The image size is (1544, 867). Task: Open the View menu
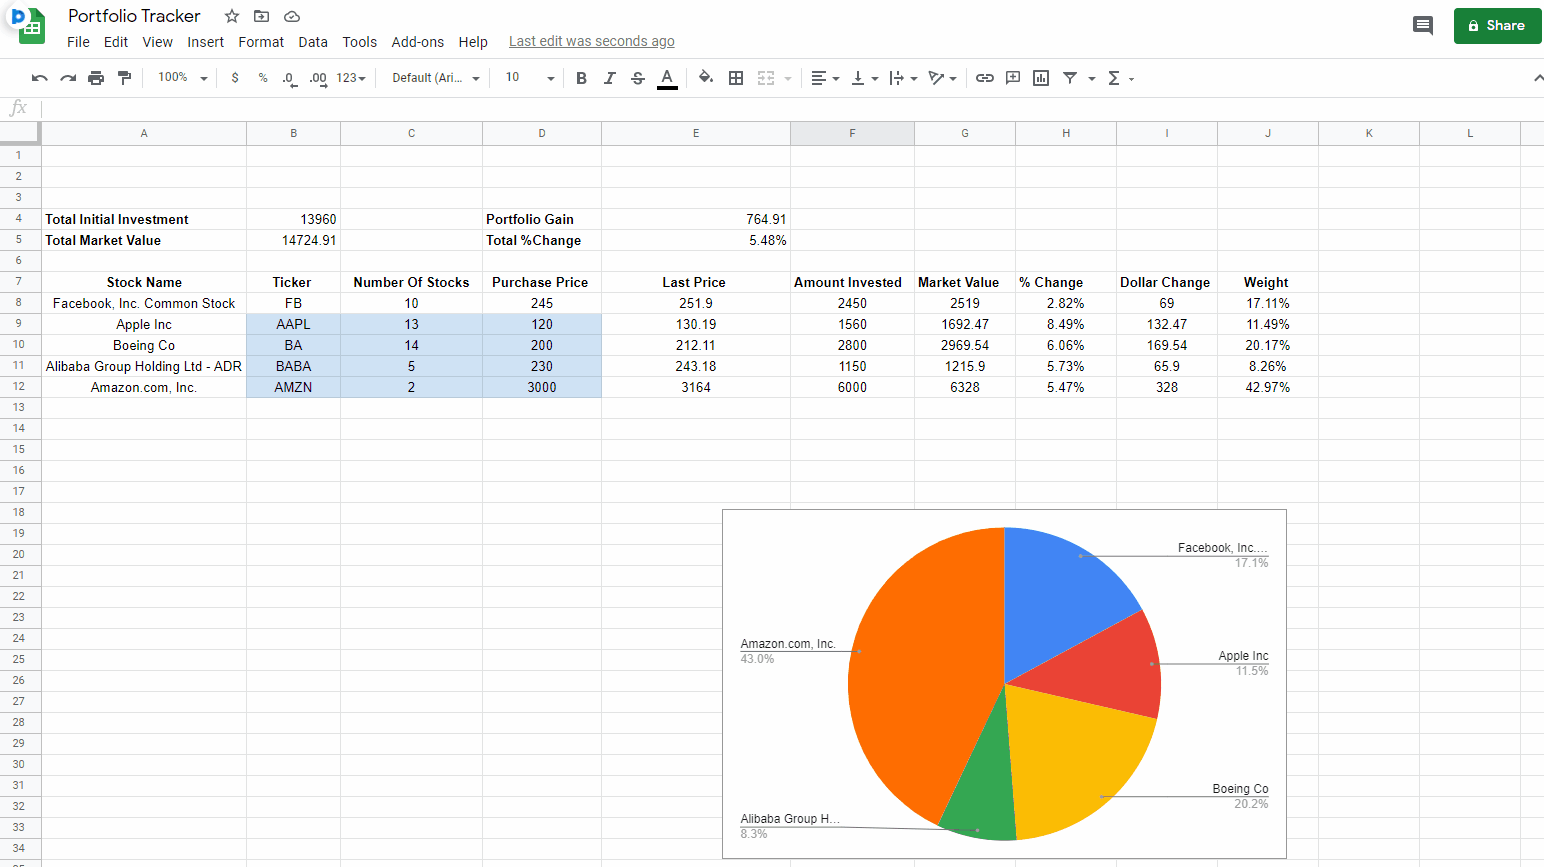pyautogui.click(x=157, y=42)
